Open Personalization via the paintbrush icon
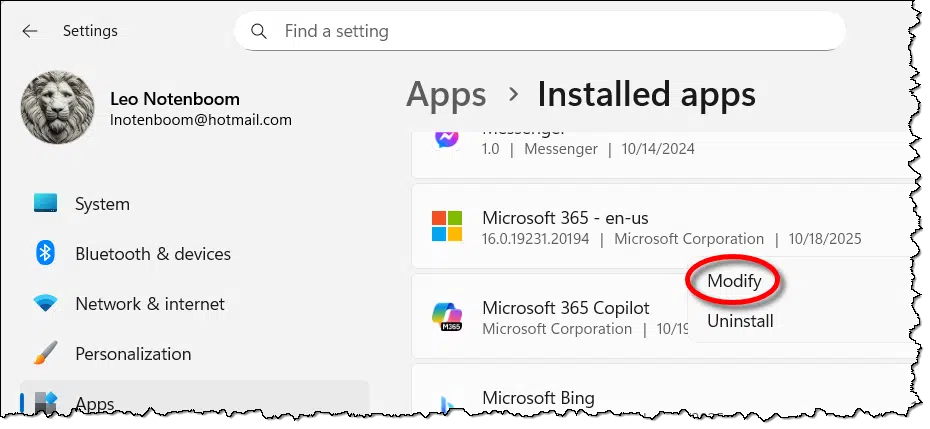The image size is (930, 429). click(45, 354)
